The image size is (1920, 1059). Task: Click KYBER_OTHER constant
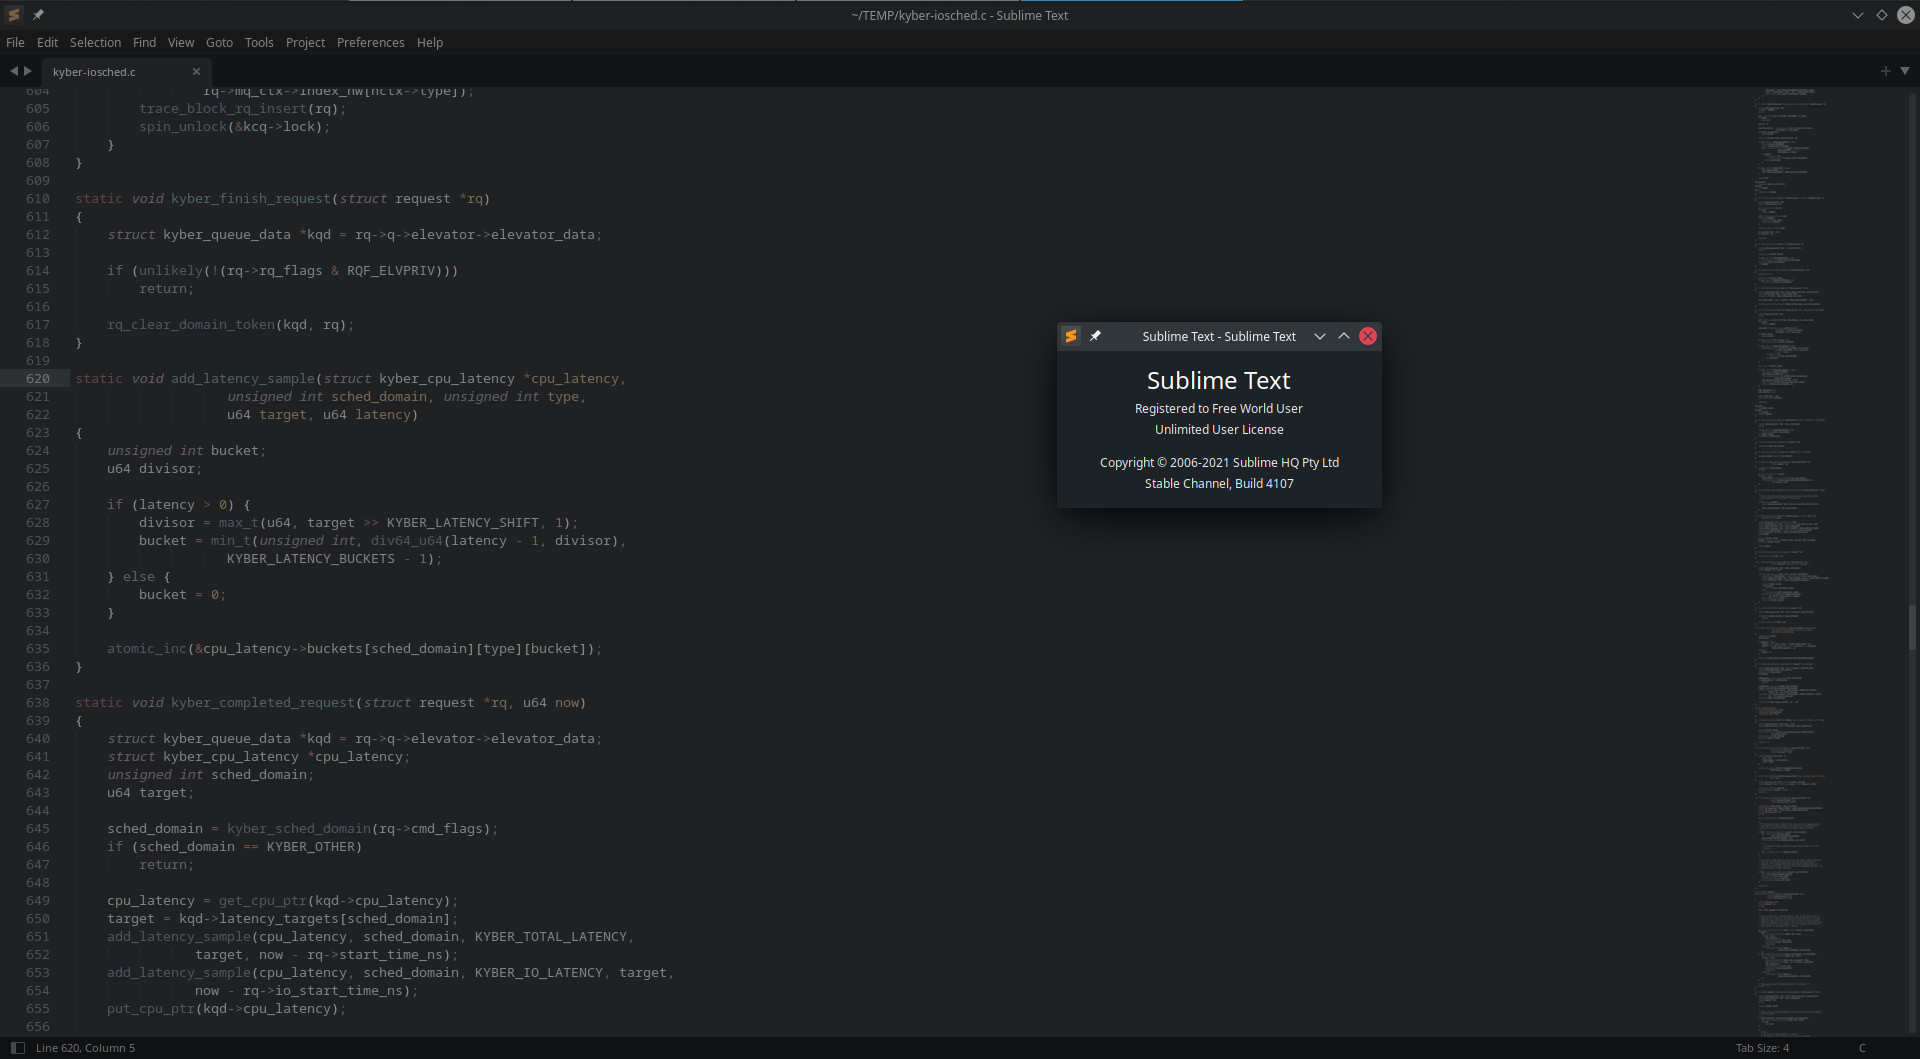click(x=311, y=847)
